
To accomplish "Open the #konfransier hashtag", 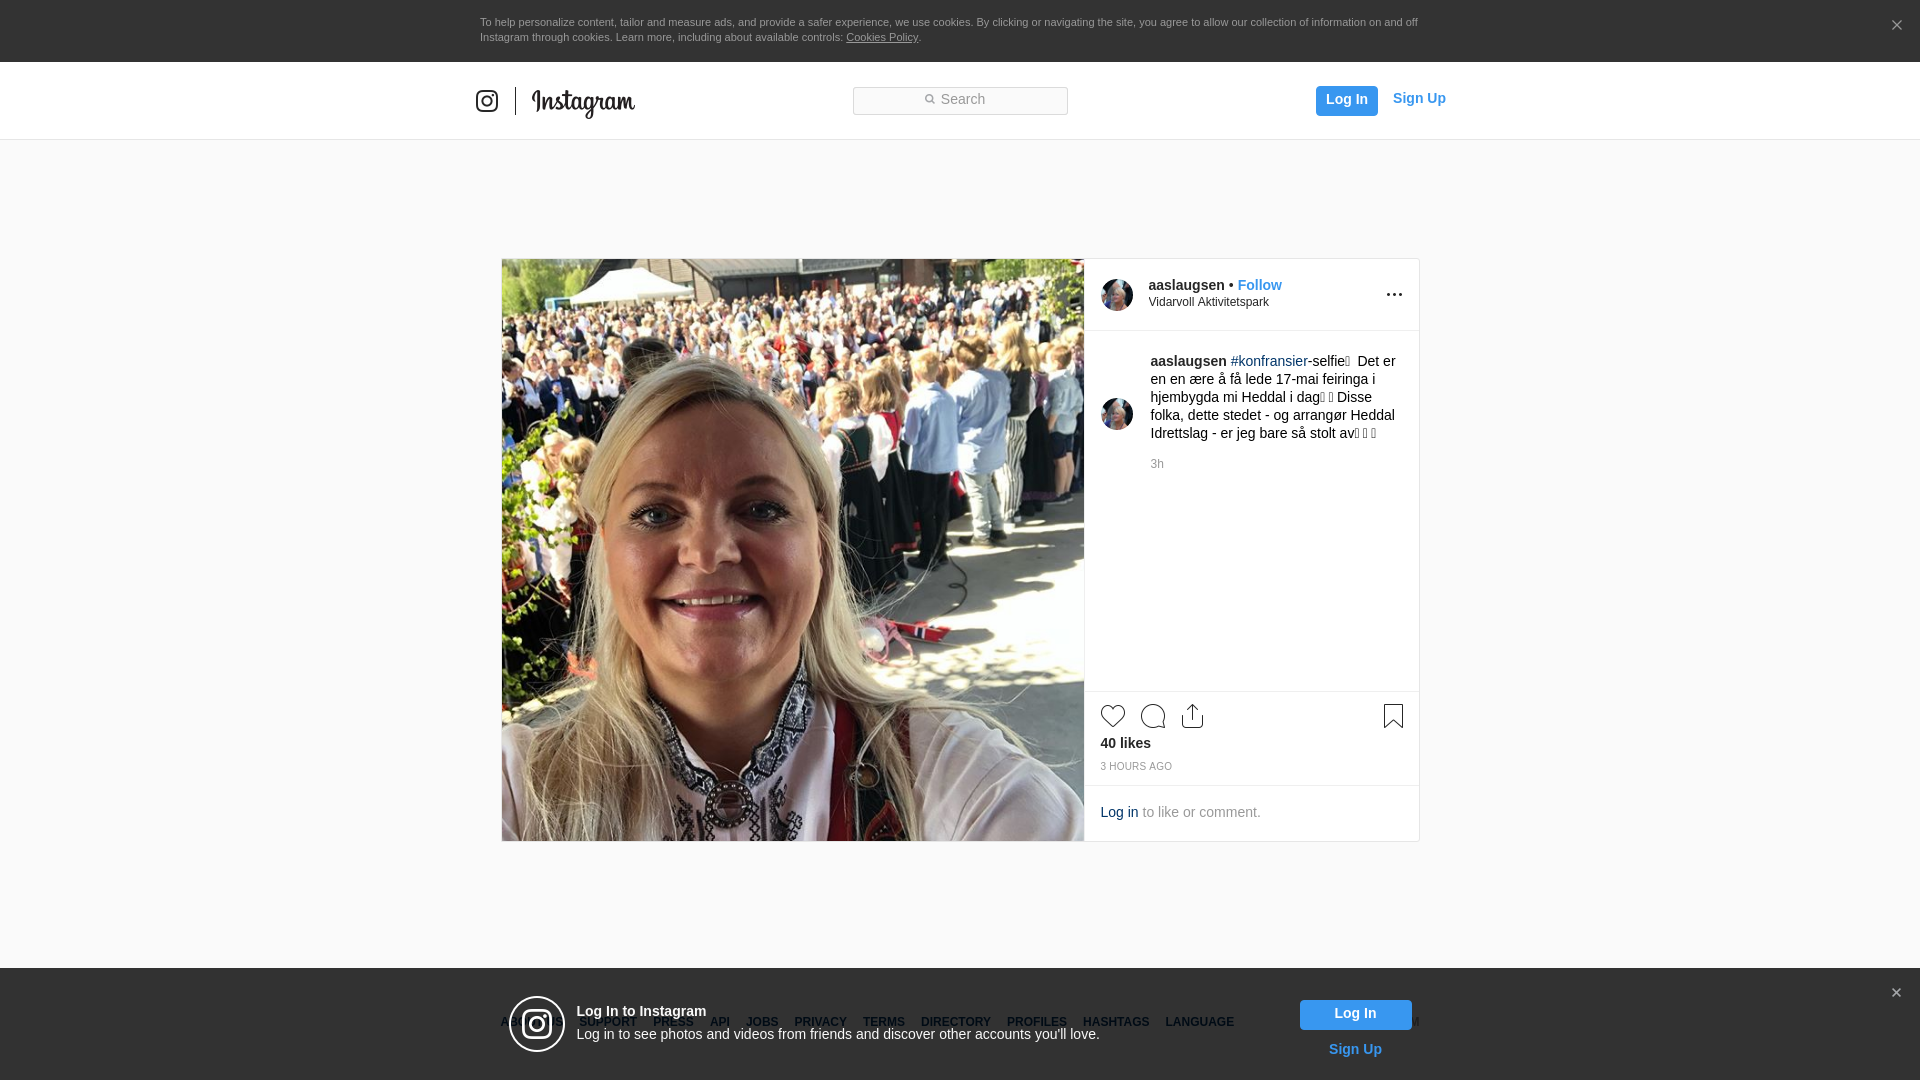I will tap(1269, 361).
